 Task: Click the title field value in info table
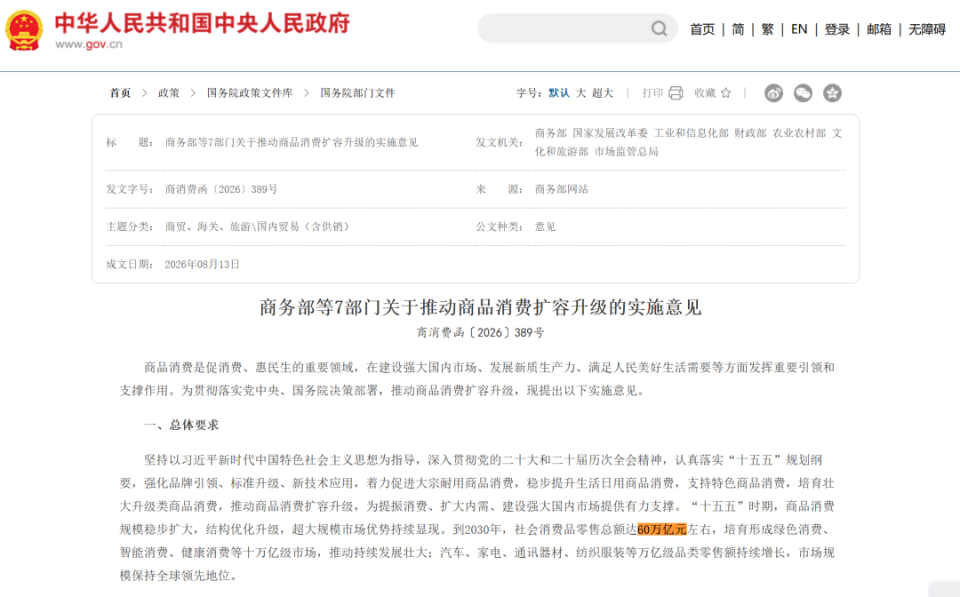point(291,143)
